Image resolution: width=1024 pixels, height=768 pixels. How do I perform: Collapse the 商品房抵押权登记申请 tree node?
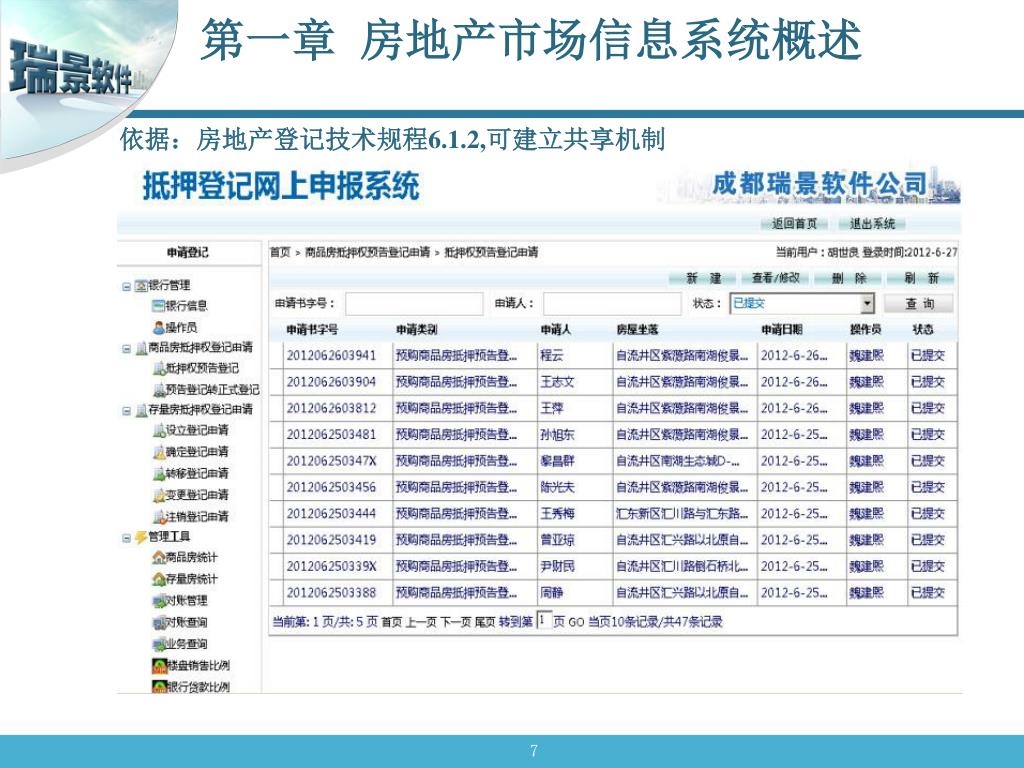point(126,348)
